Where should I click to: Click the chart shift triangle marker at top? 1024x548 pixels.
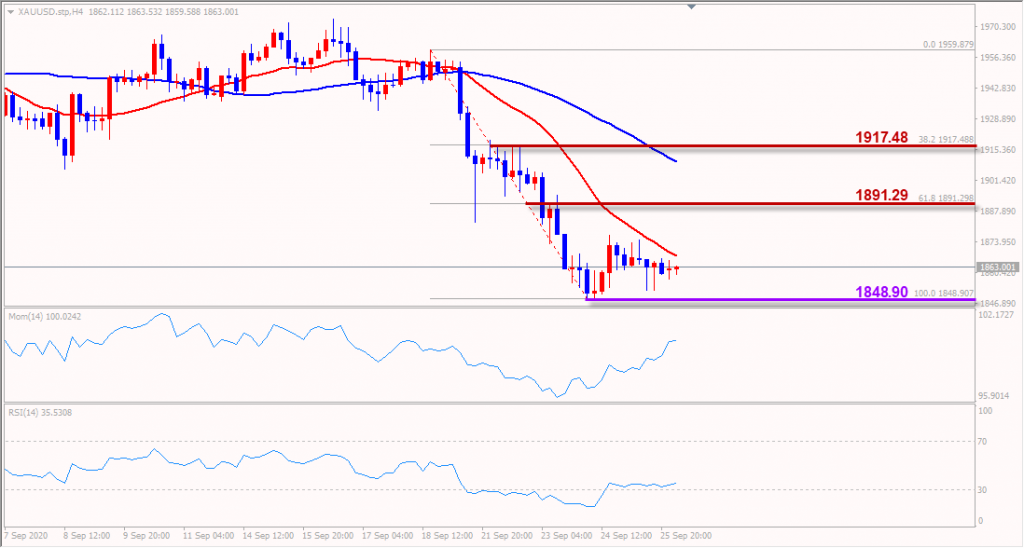692,7
